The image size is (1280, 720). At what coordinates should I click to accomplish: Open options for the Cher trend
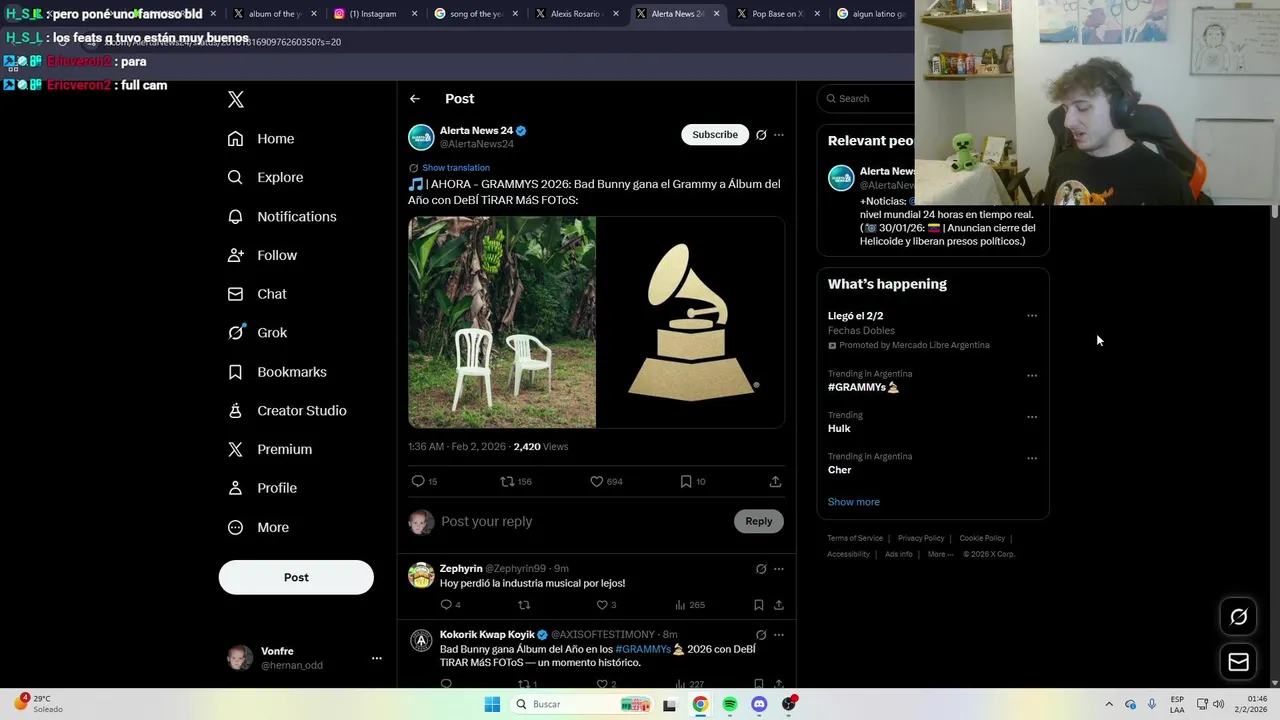1032,459
